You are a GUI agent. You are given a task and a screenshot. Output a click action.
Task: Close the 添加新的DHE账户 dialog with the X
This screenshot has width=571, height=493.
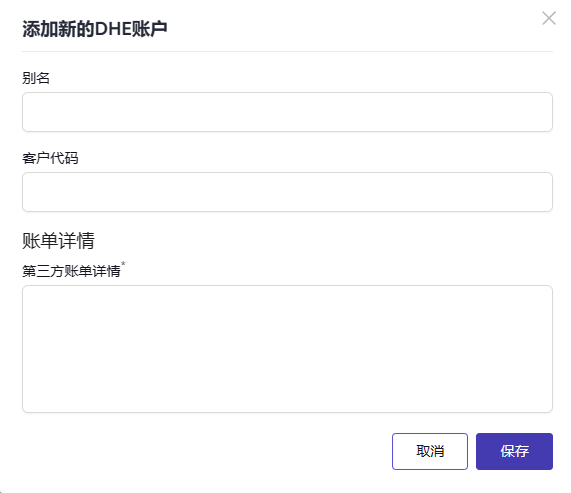549,18
